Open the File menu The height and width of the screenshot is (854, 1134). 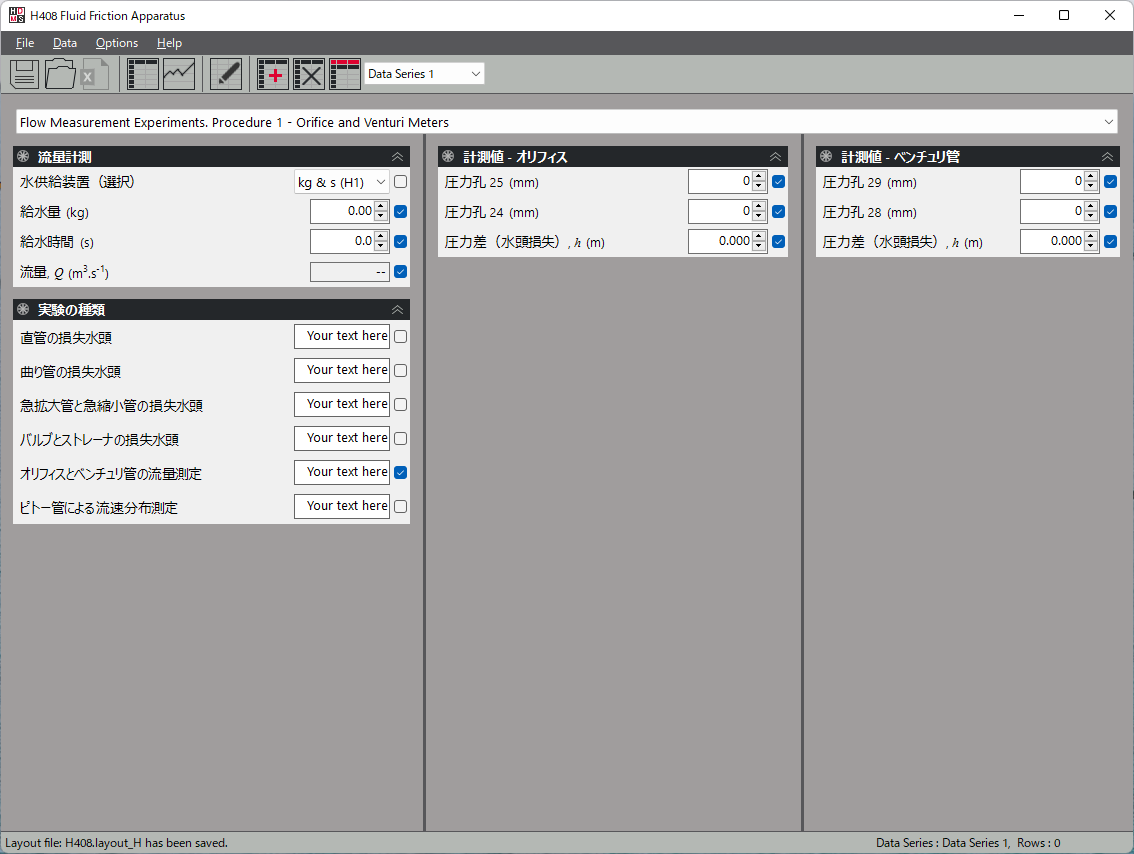coord(25,43)
